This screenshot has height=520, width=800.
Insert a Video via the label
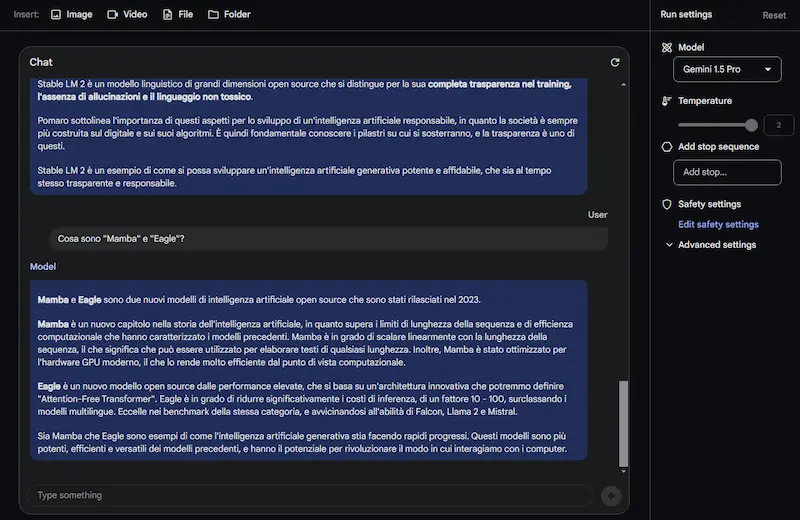coord(135,14)
